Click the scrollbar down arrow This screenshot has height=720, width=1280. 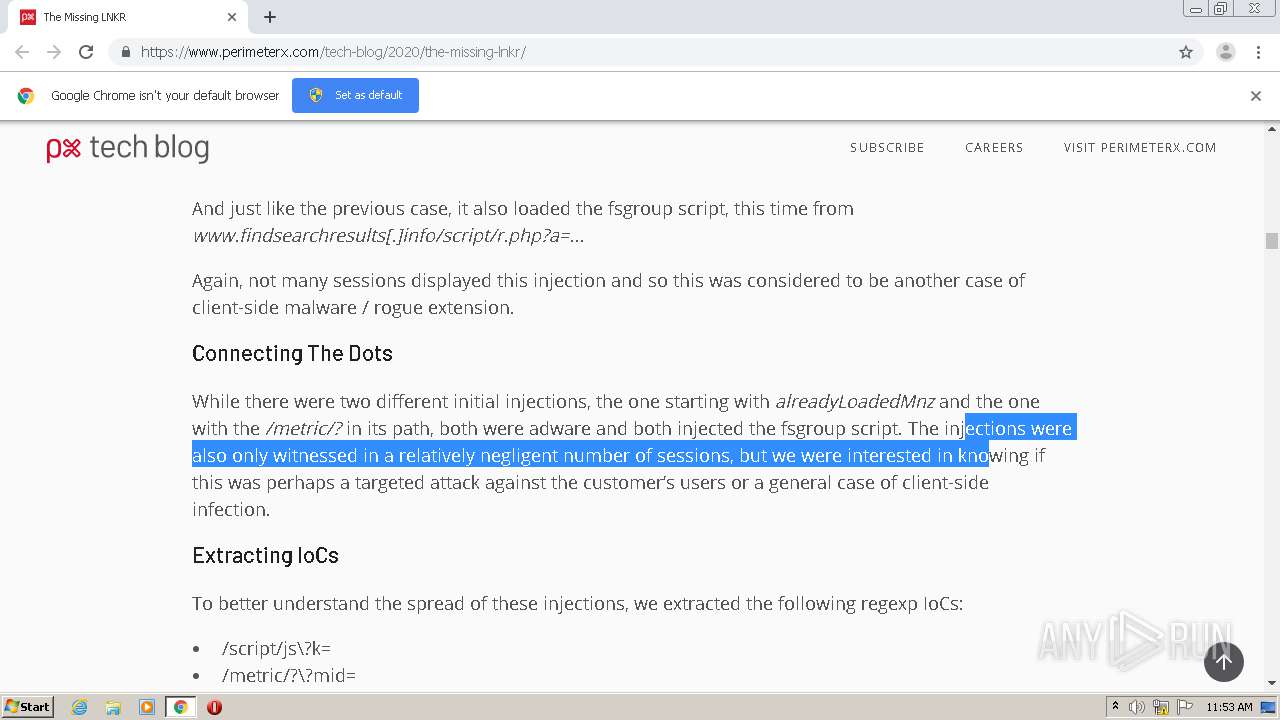[1272, 682]
